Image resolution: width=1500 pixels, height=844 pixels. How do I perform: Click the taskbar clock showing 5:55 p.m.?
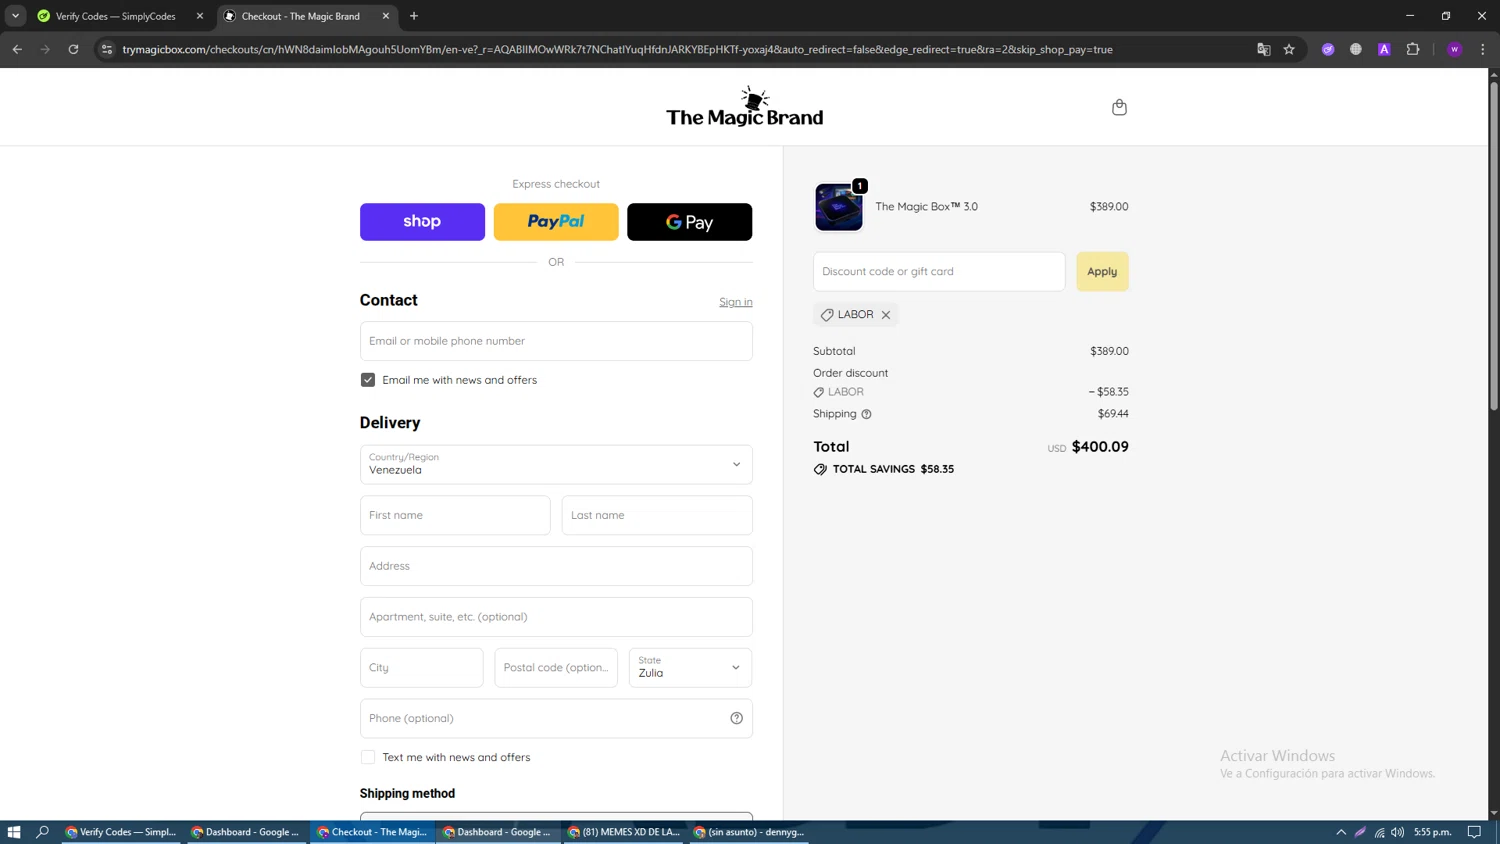coord(1432,832)
